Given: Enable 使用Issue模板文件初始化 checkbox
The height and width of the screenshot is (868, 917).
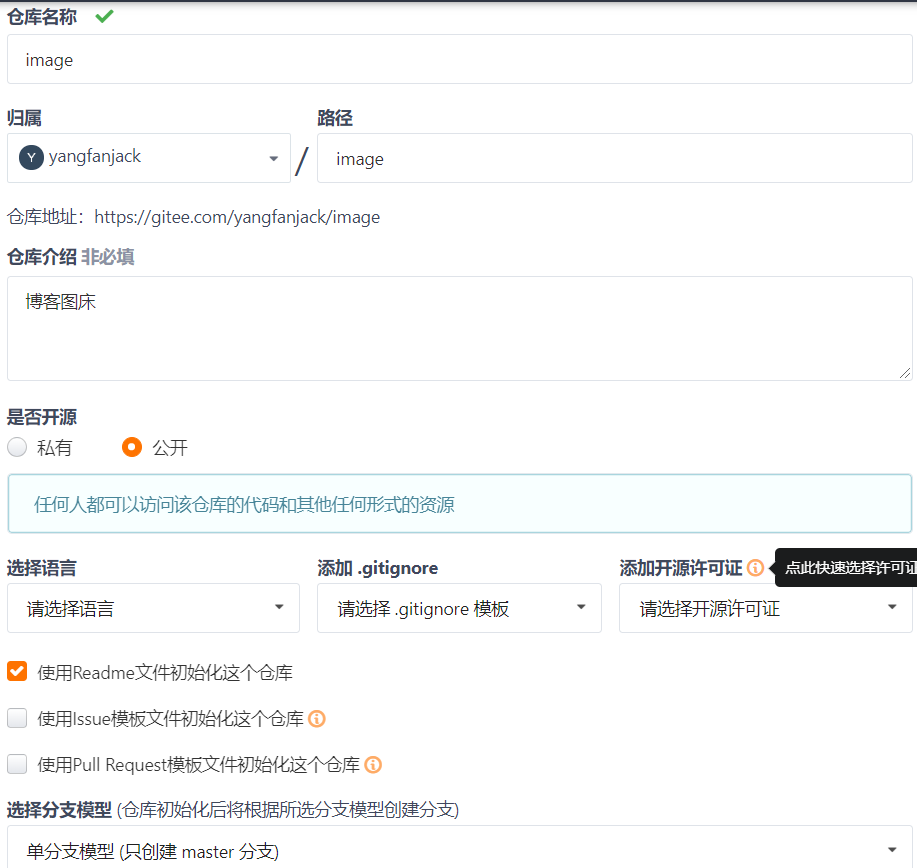Looking at the screenshot, I should [x=17, y=718].
